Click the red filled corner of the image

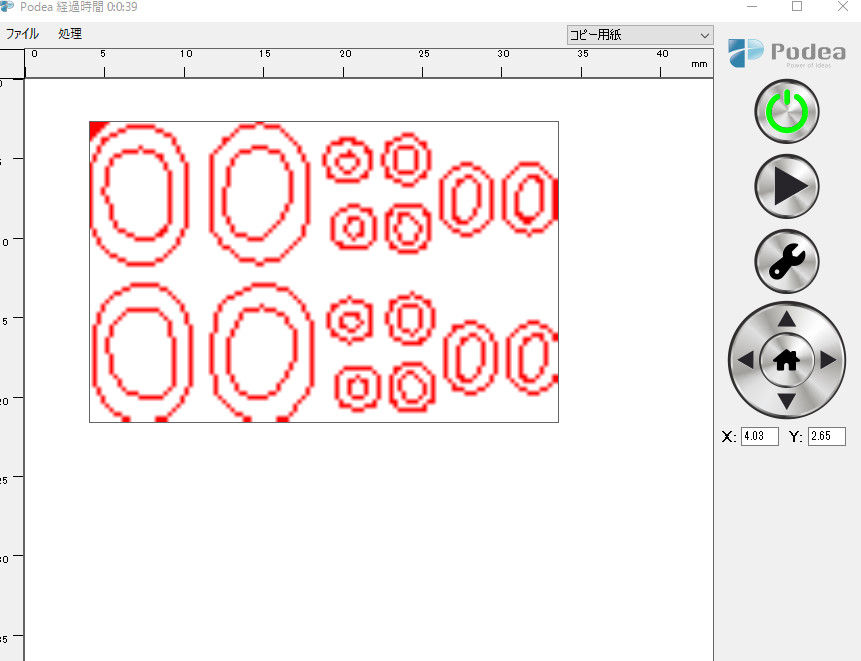click(x=97, y=128)
